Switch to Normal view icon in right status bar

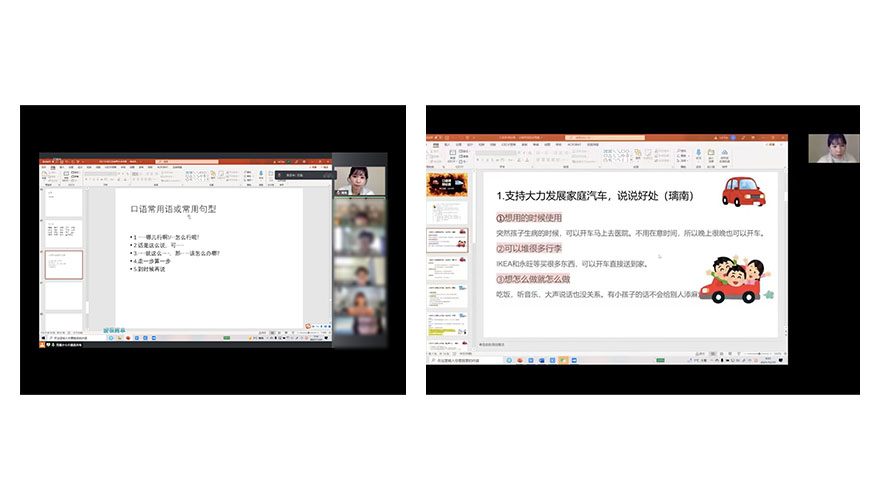(713, 353)
